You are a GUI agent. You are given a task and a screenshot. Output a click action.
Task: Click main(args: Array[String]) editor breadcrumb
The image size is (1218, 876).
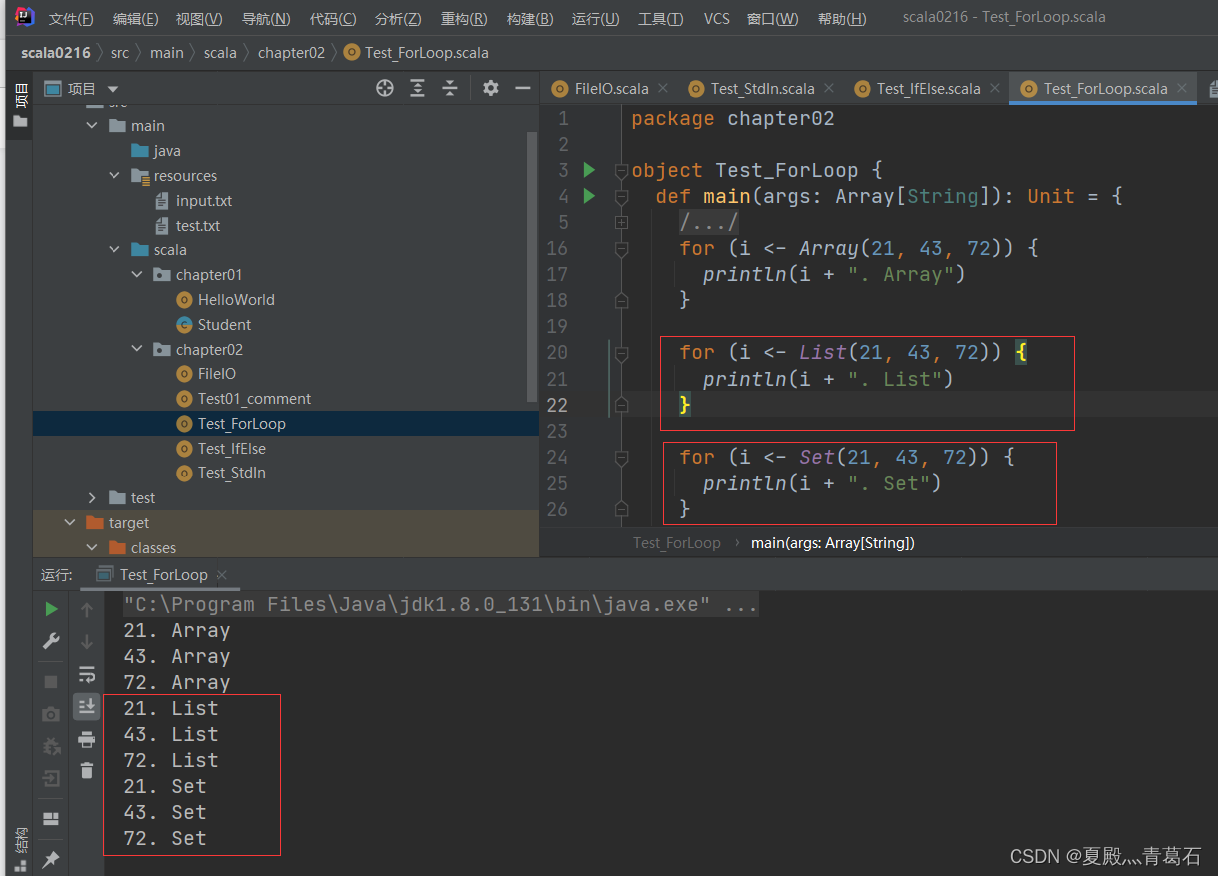click(x=833, y=543)
